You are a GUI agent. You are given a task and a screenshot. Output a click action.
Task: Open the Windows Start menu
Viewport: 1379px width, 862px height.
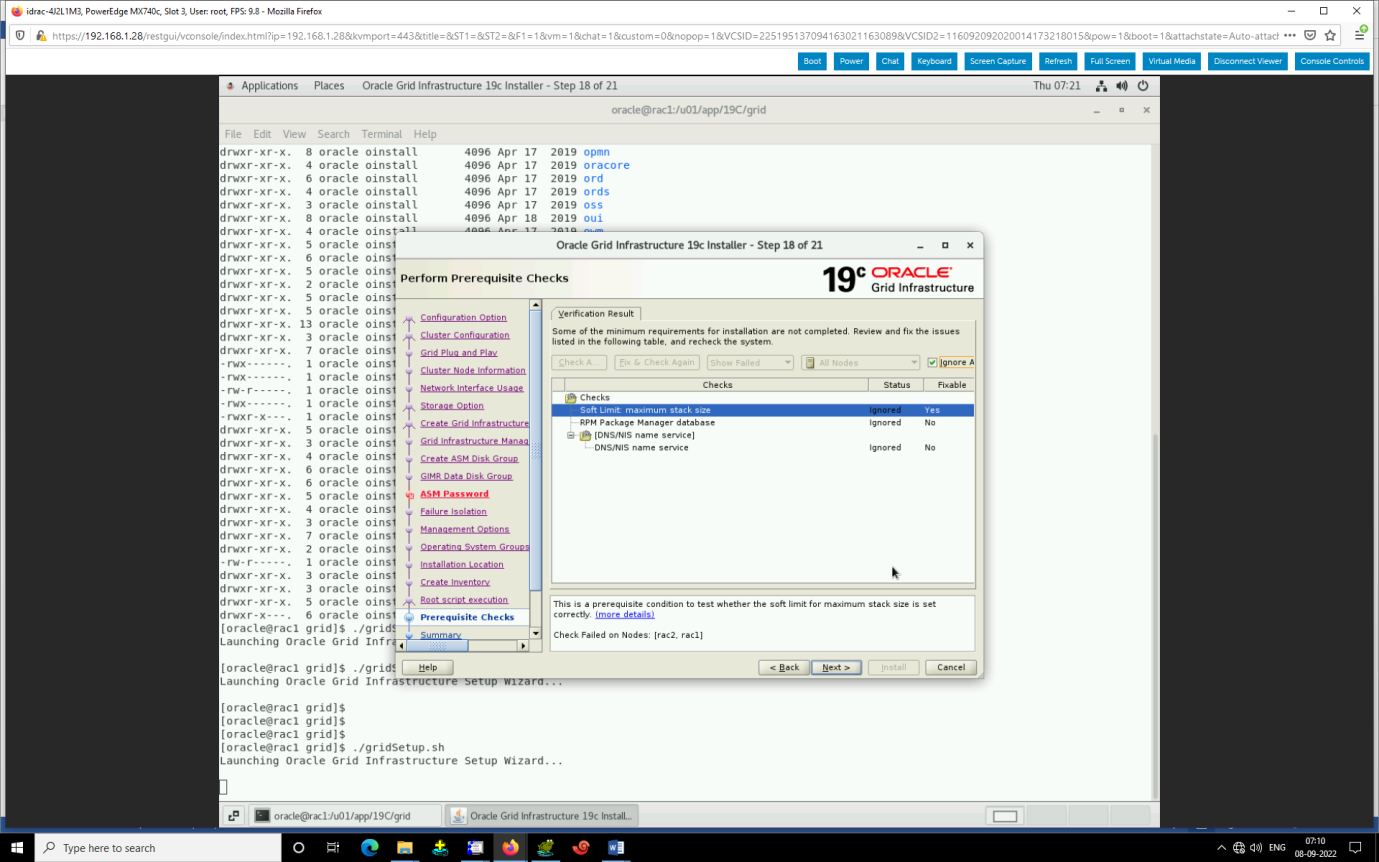(17, 847)
